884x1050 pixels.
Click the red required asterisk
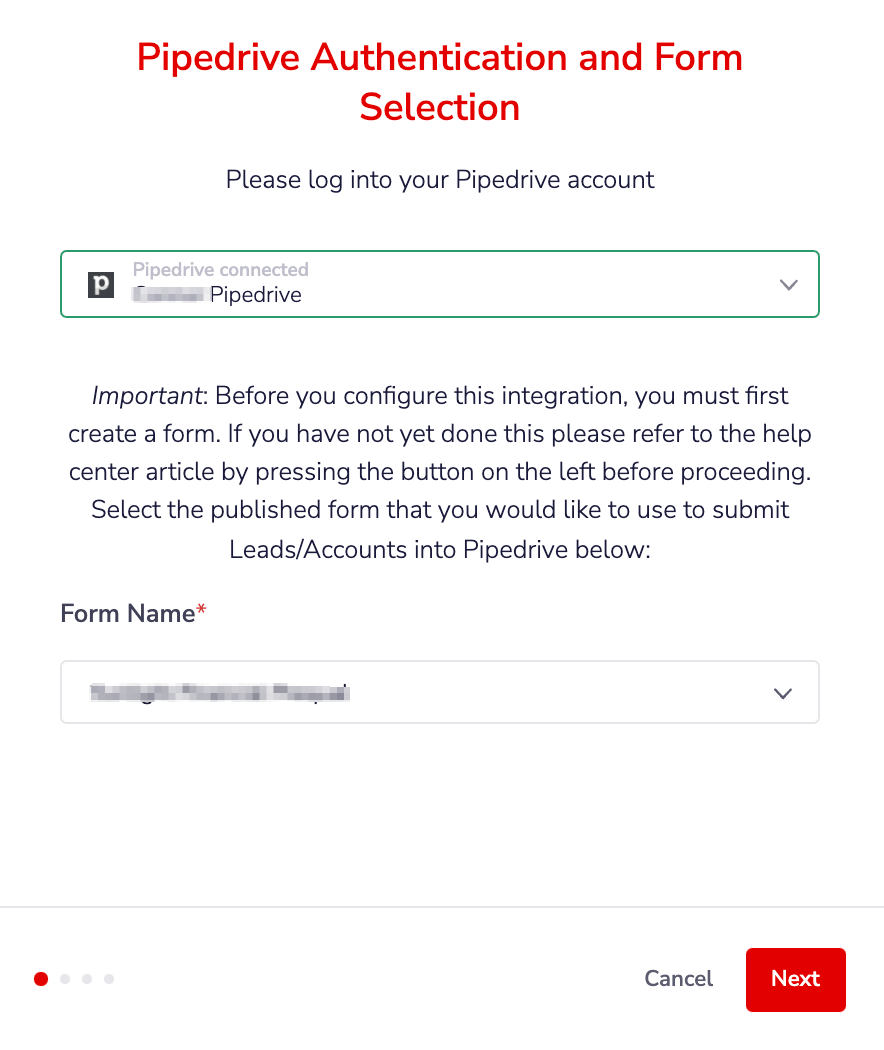201,609
